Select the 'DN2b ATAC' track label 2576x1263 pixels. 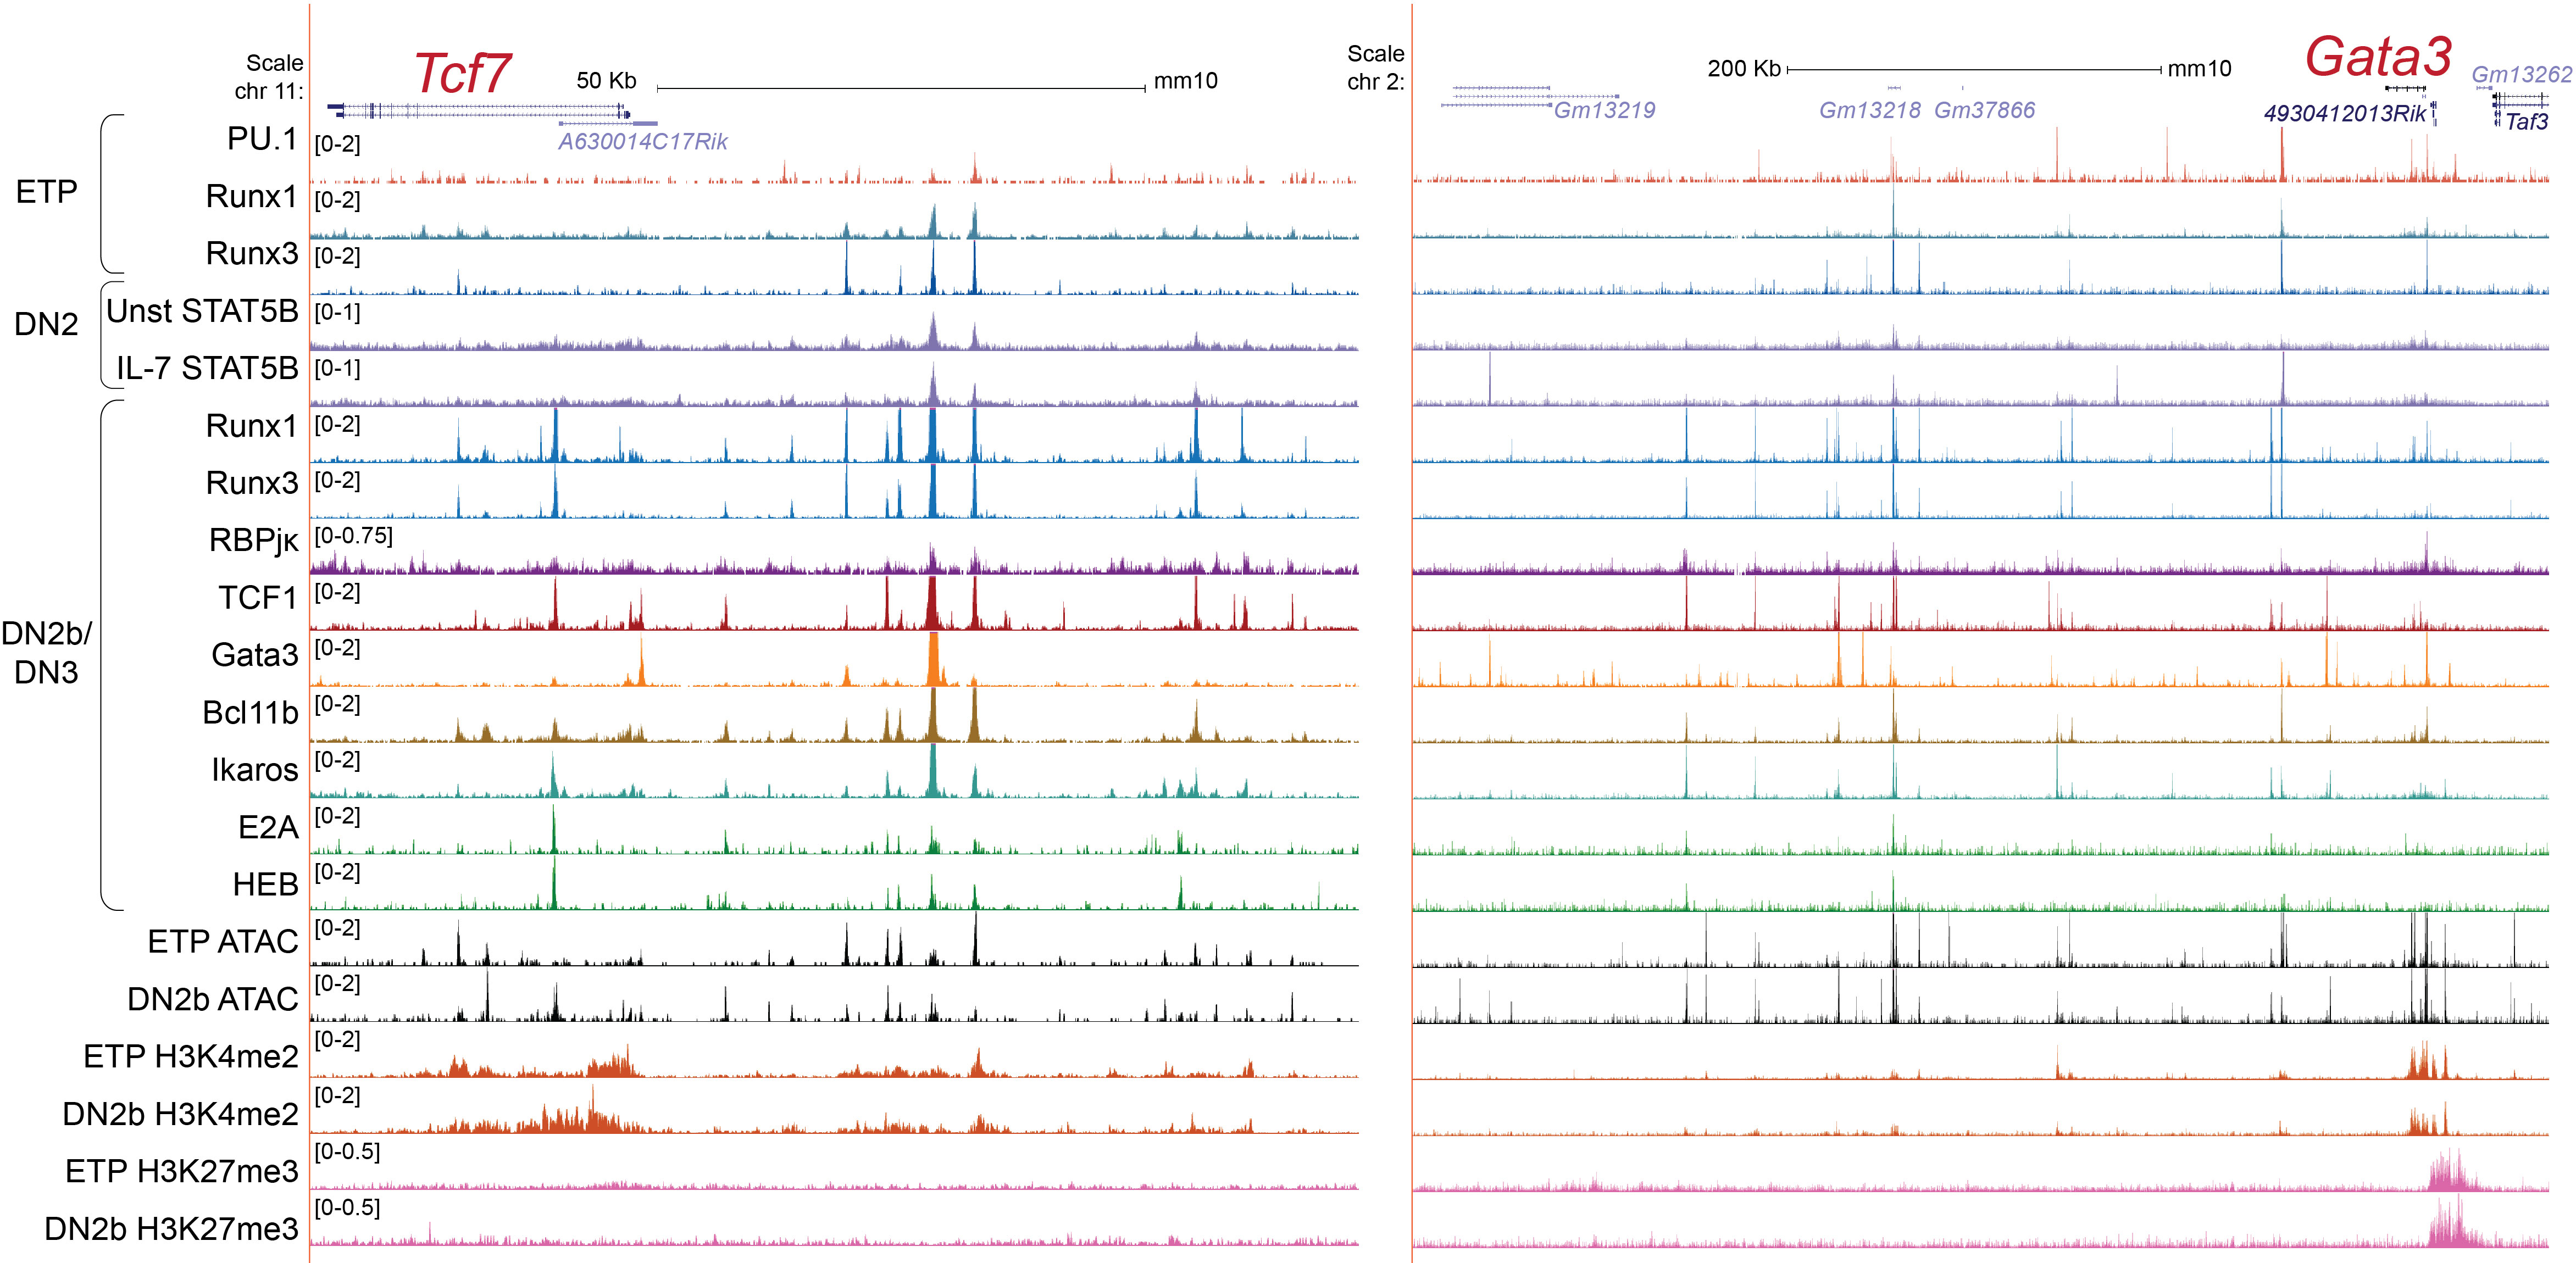212,999
